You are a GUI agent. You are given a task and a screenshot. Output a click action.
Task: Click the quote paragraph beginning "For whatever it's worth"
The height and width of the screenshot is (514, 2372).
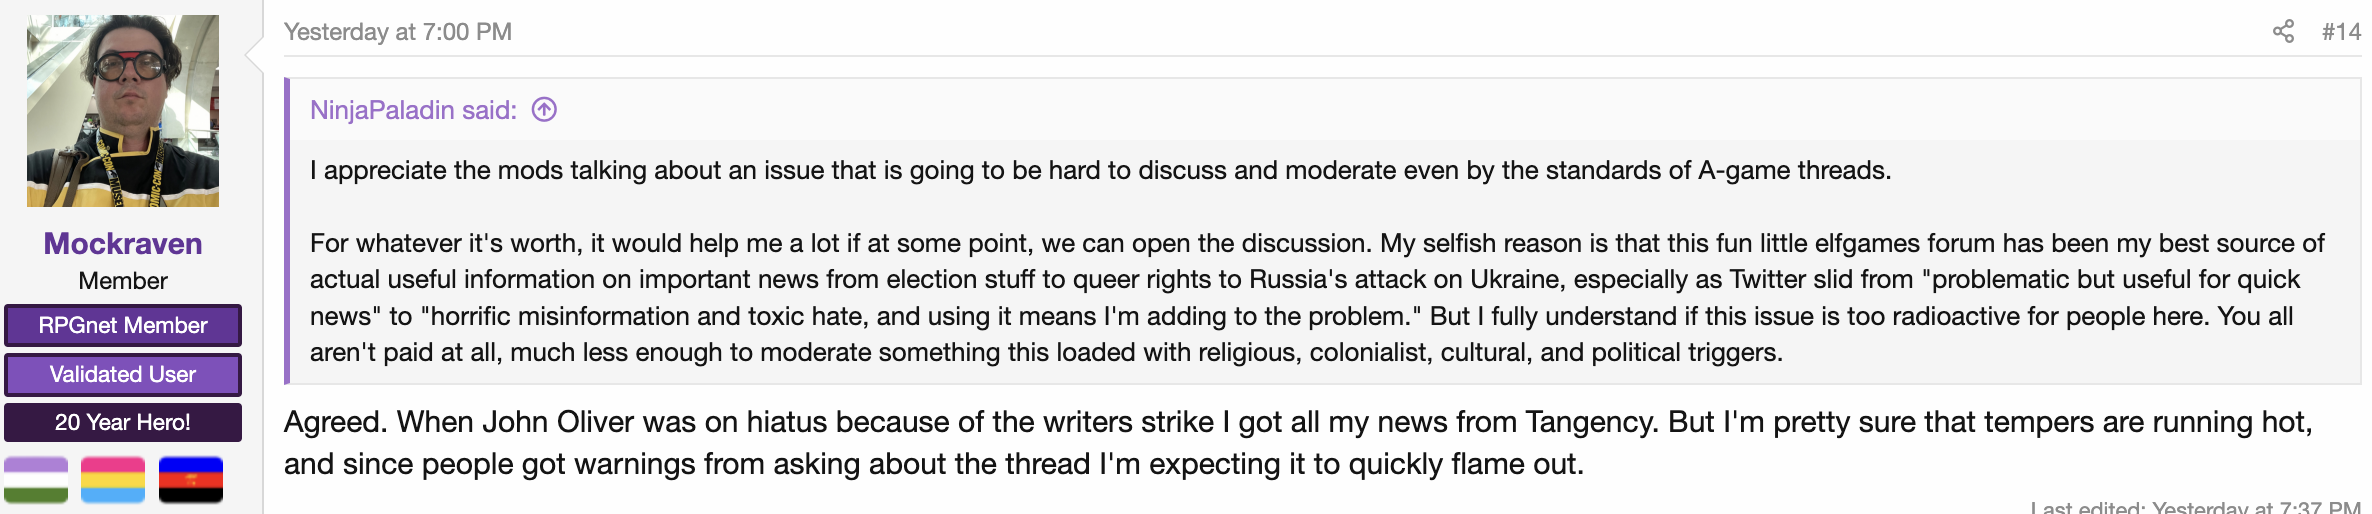pyautogui.click(x=1318, y=298)
